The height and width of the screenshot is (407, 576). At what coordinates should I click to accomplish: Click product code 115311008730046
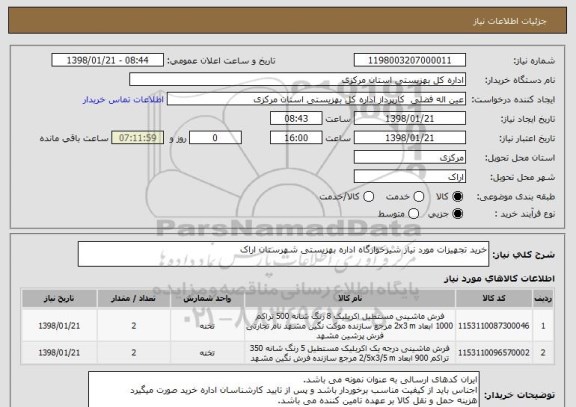point(494,326)
